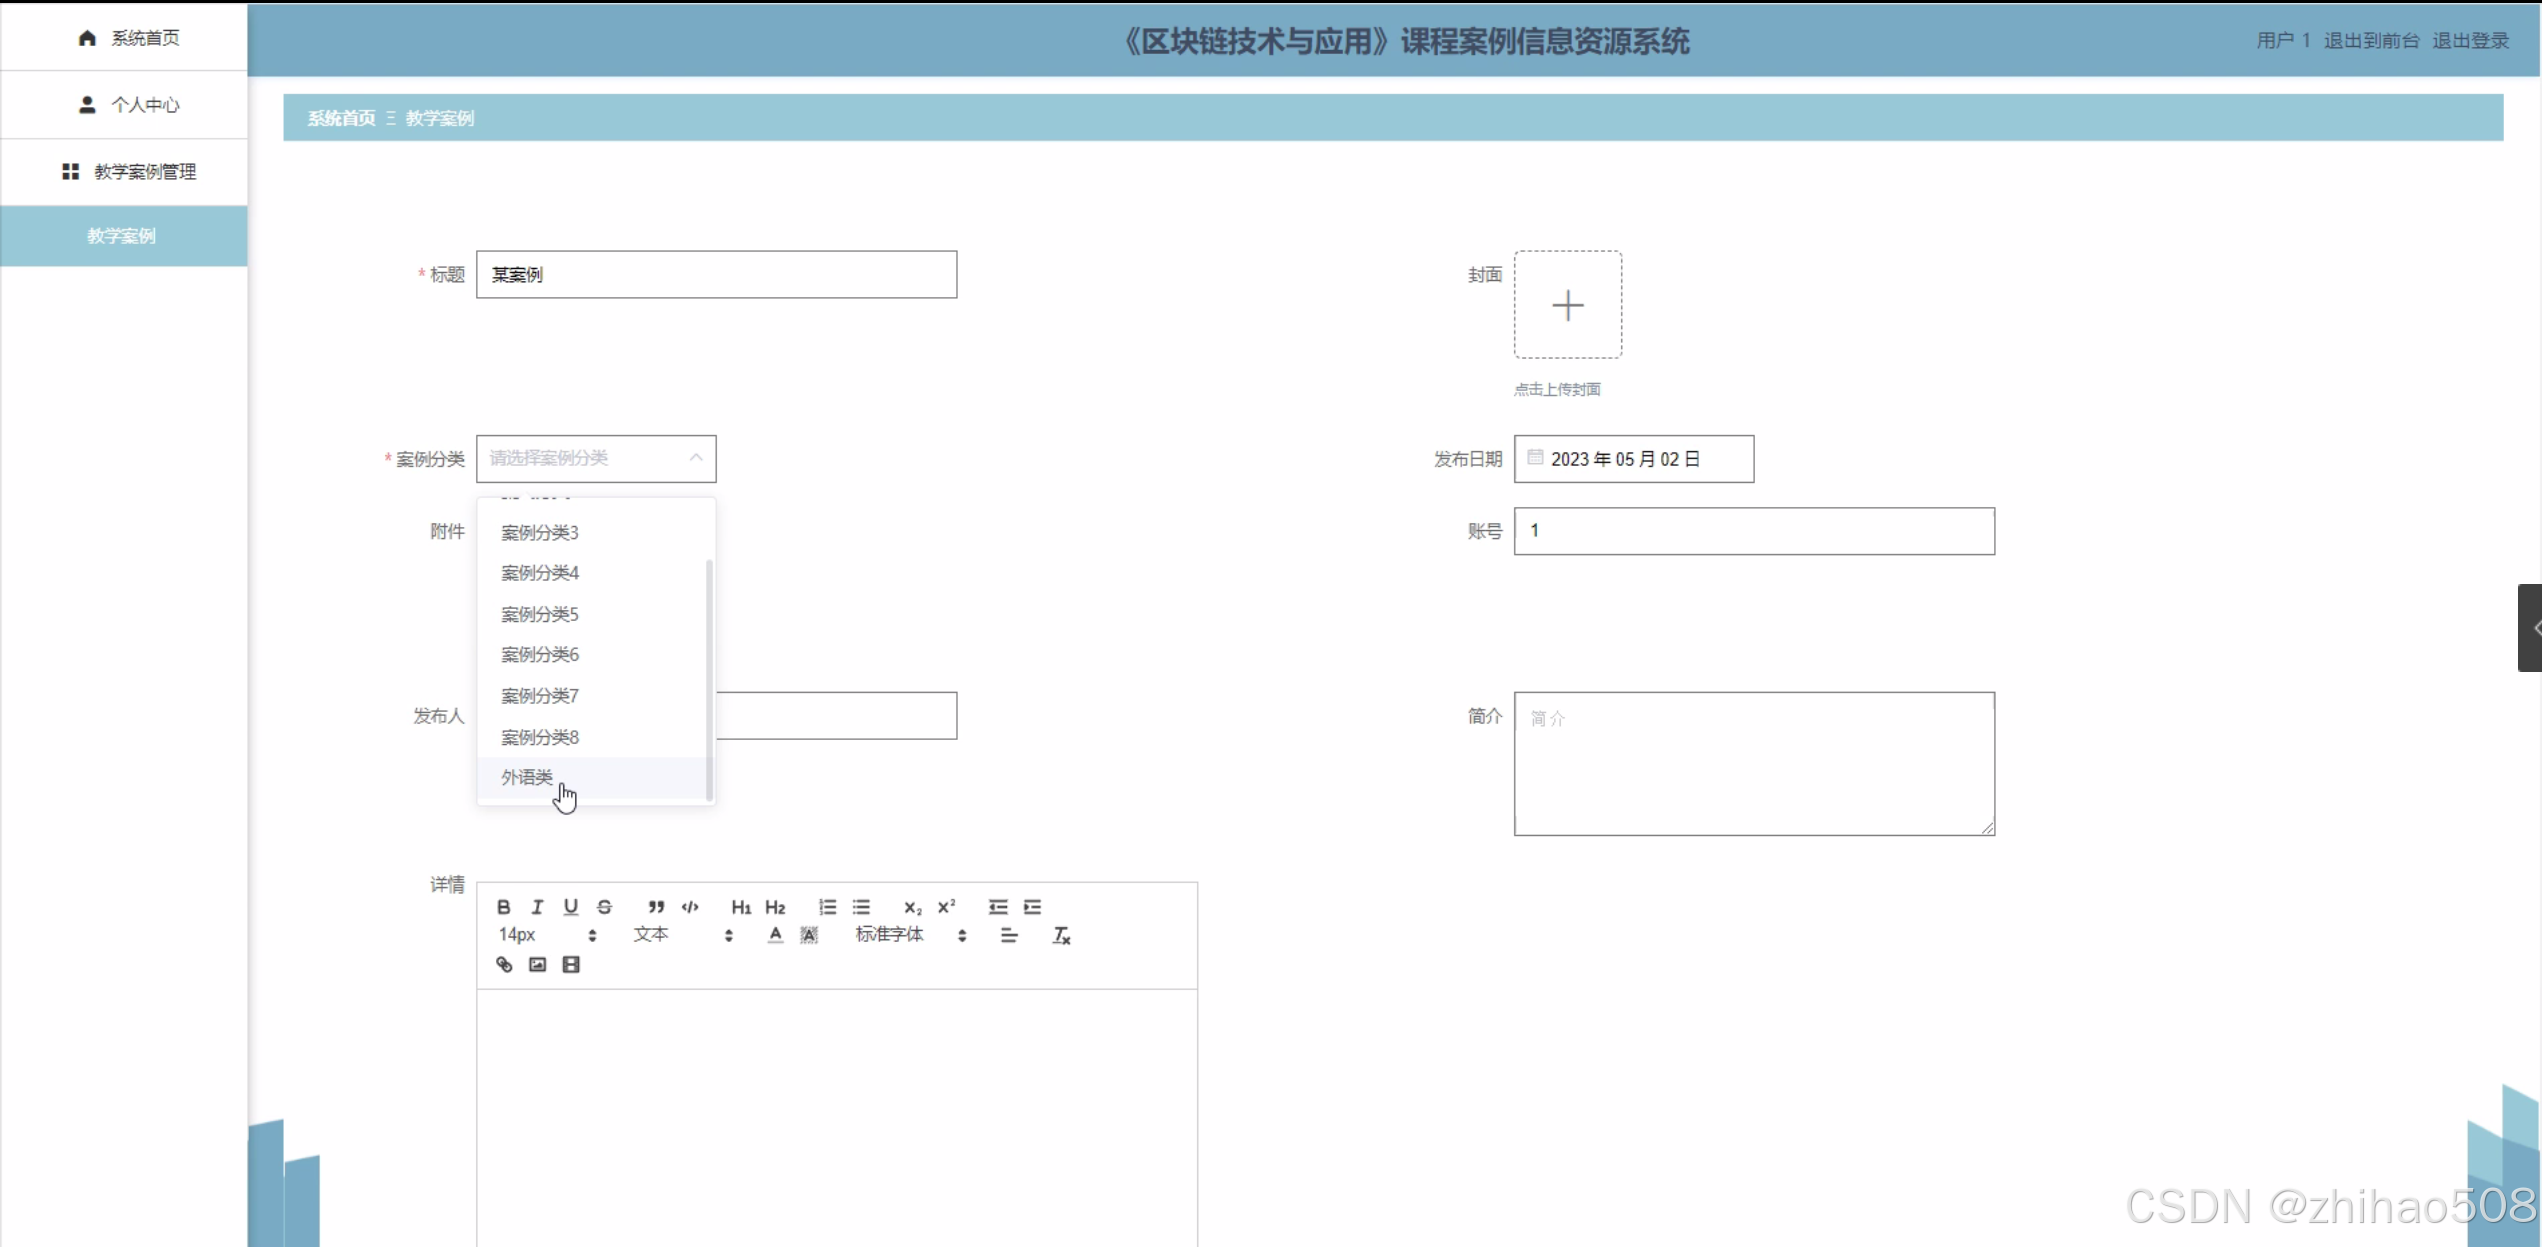This screenshot has width=2542, height=1247.
Task: Insert a video in the editor
Action: [571, 964]
